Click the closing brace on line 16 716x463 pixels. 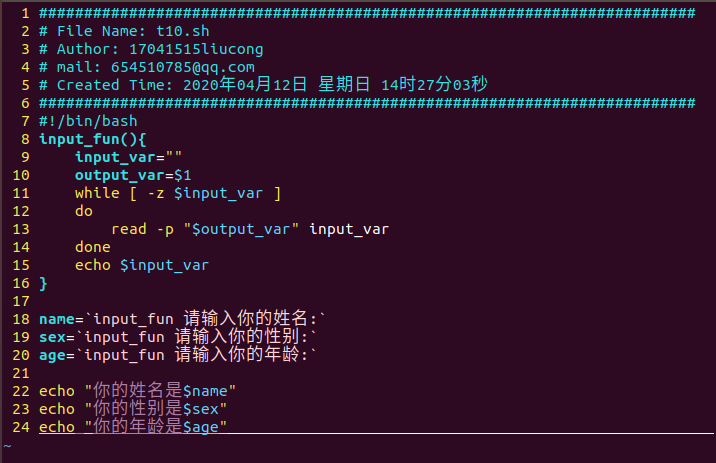43,283
